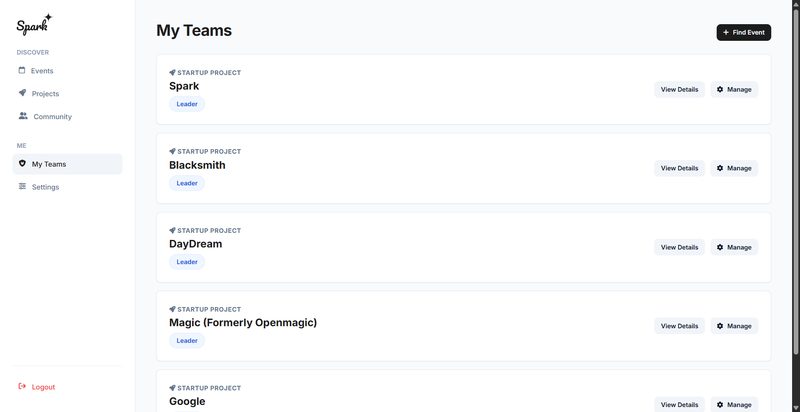Click the My Teams shield icon

coord(23,164)
